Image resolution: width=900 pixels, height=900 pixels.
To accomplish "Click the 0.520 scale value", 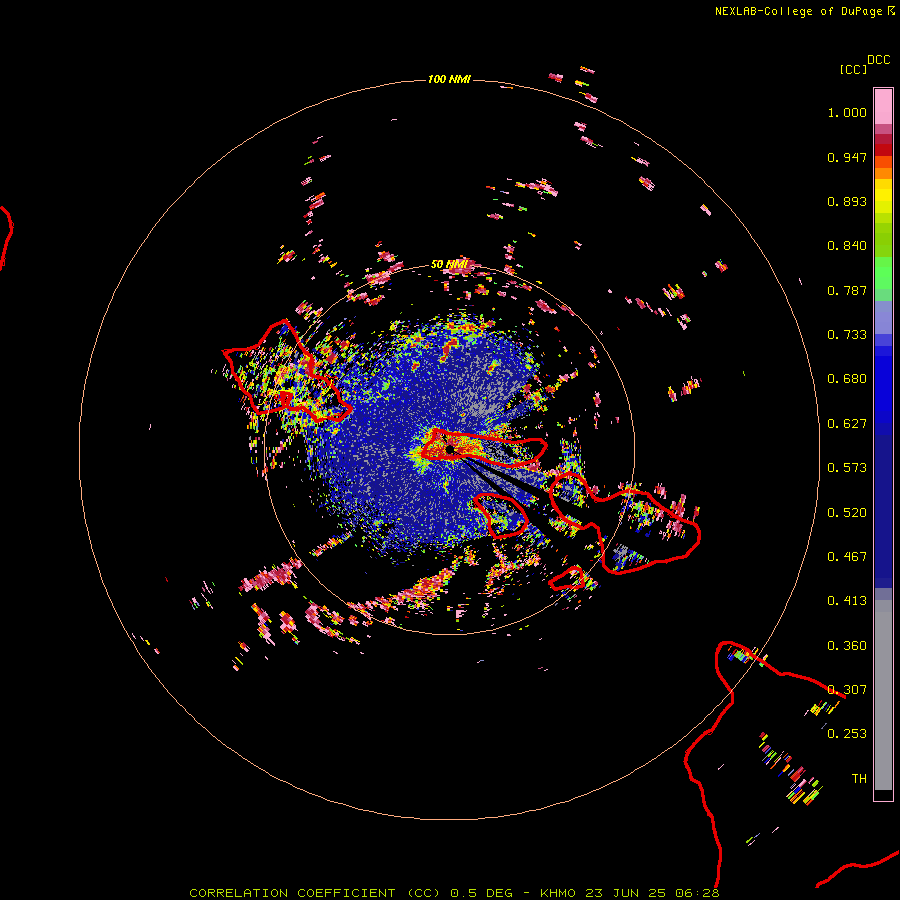I will [x=847, y=513].
